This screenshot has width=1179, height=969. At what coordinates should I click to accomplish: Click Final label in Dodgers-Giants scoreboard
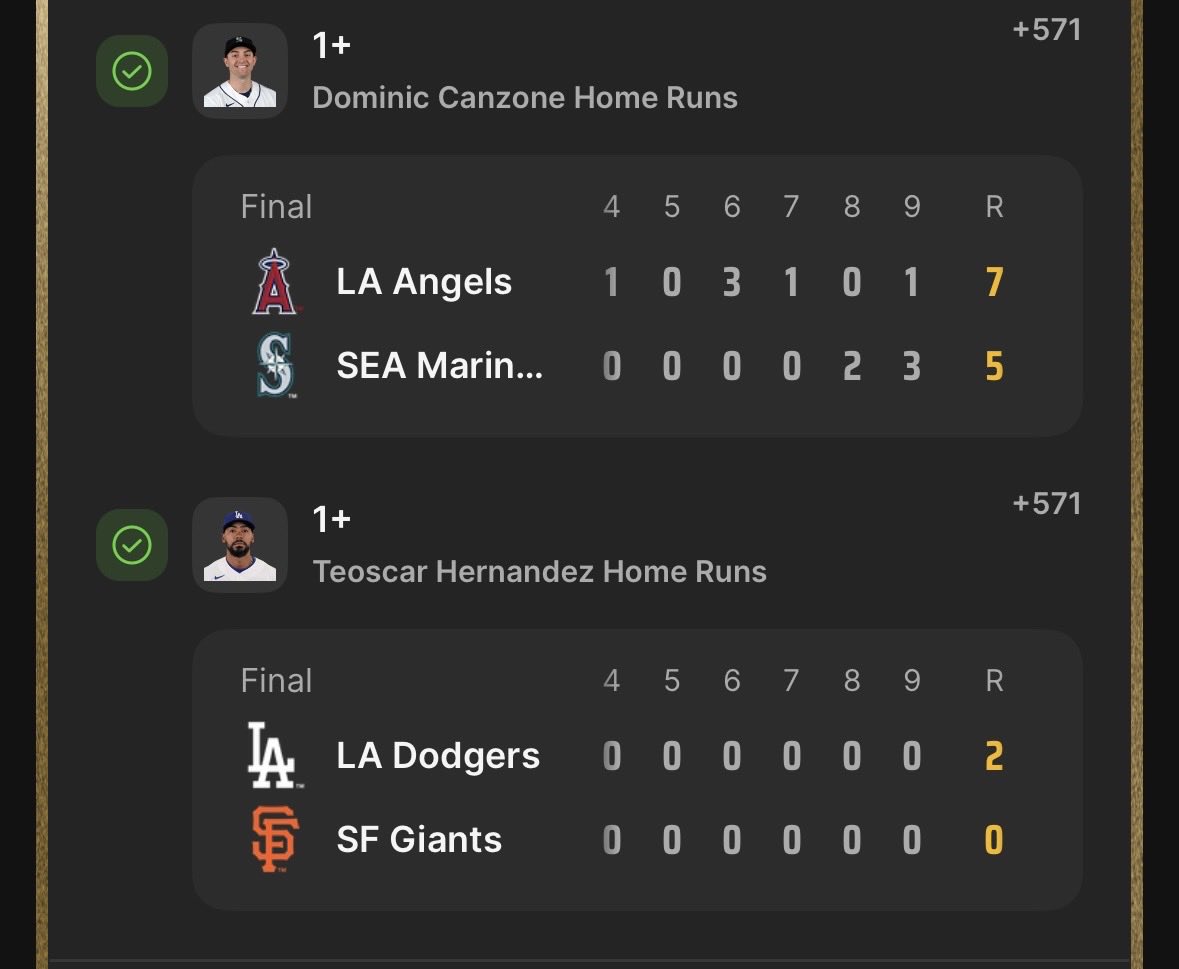coord(276,680)
